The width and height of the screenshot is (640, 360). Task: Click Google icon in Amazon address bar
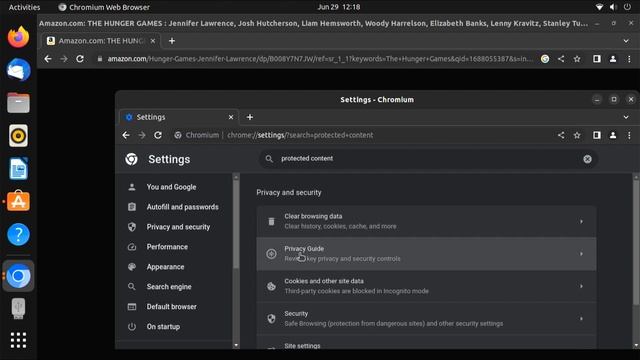(545, 59)
